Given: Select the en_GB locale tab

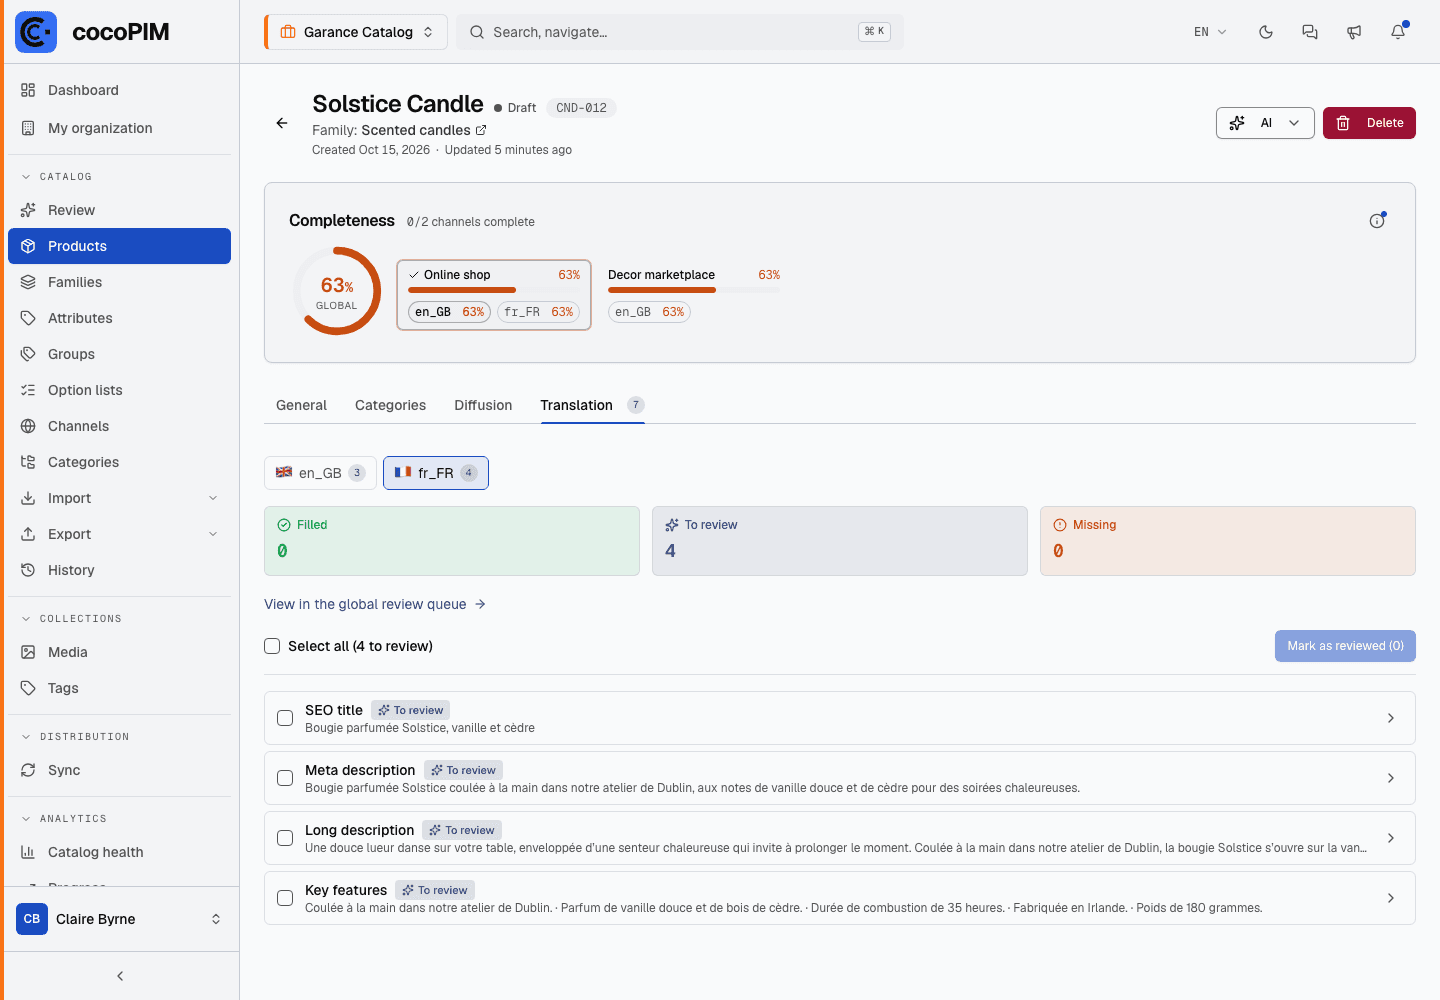Looking at the screenshot, I should pyautogui.click(x=320, y=473).
